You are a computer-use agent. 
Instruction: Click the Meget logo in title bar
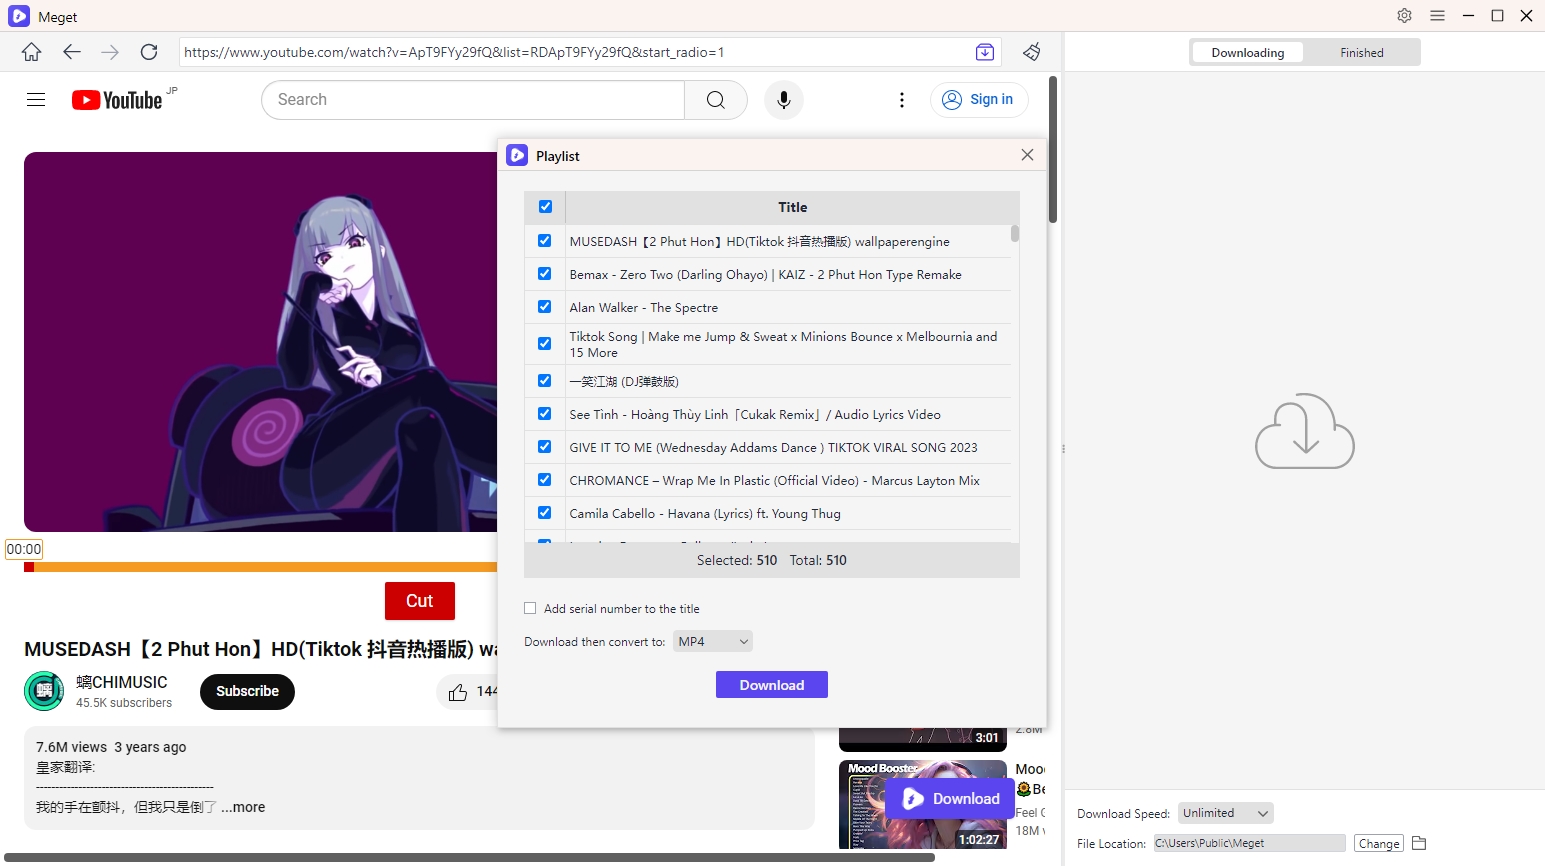pyautogui.click(x=18, y=16)
